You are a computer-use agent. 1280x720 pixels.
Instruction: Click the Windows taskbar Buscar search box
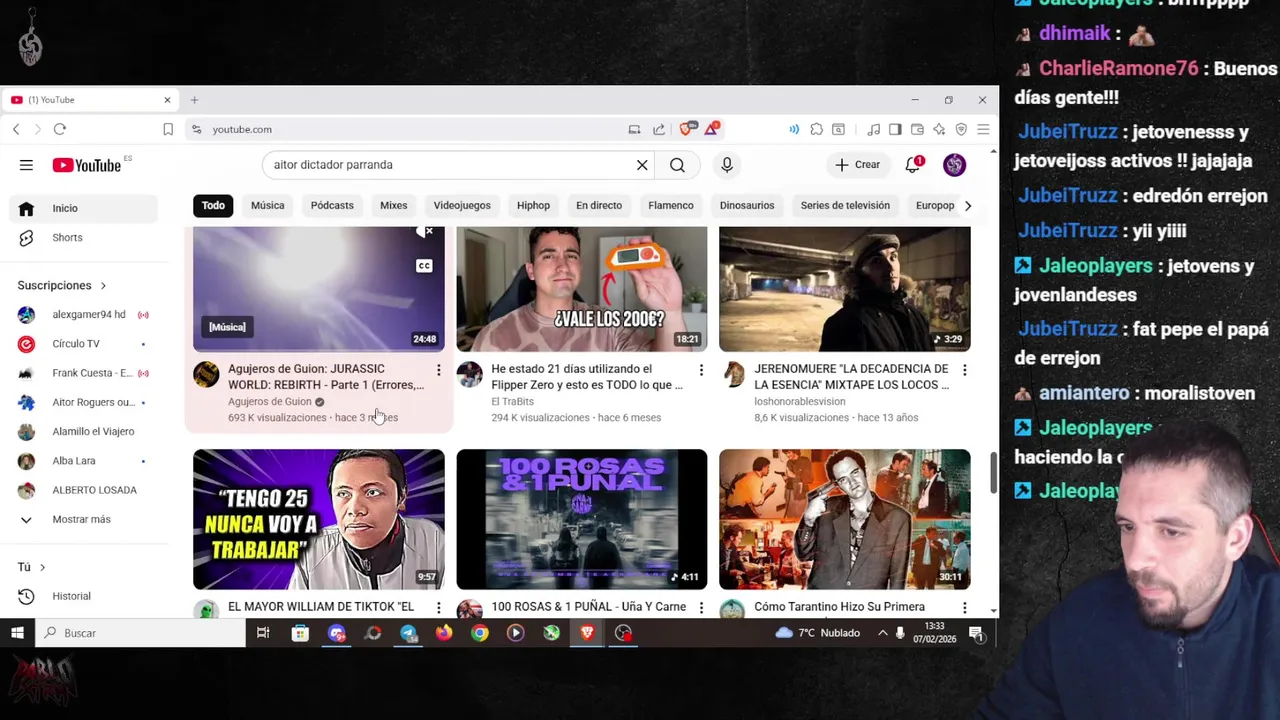(x=140, y=633)
